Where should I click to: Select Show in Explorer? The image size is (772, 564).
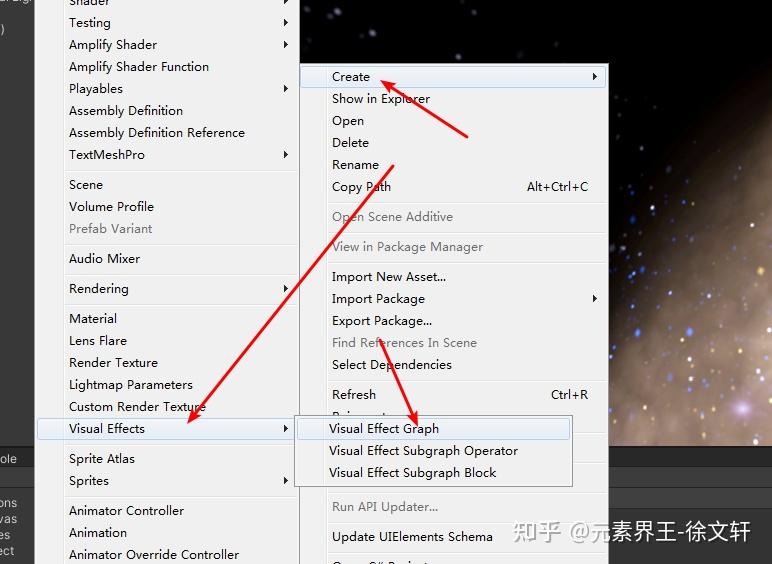click(x=452, y=98)
